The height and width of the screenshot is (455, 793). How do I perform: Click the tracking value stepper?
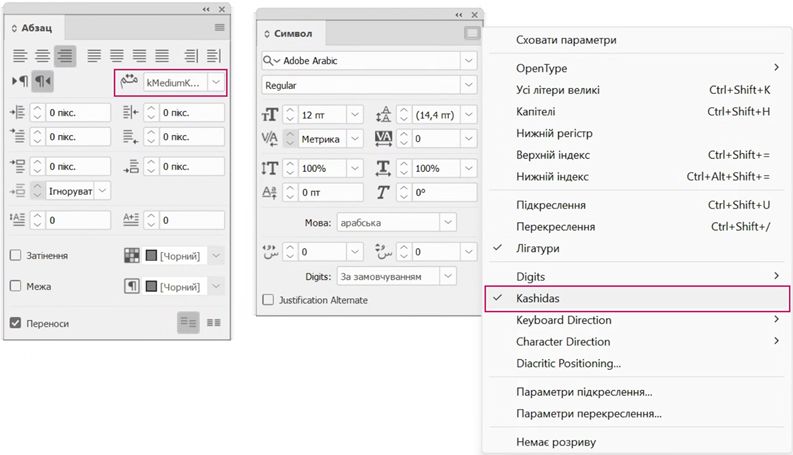(404, 139)
